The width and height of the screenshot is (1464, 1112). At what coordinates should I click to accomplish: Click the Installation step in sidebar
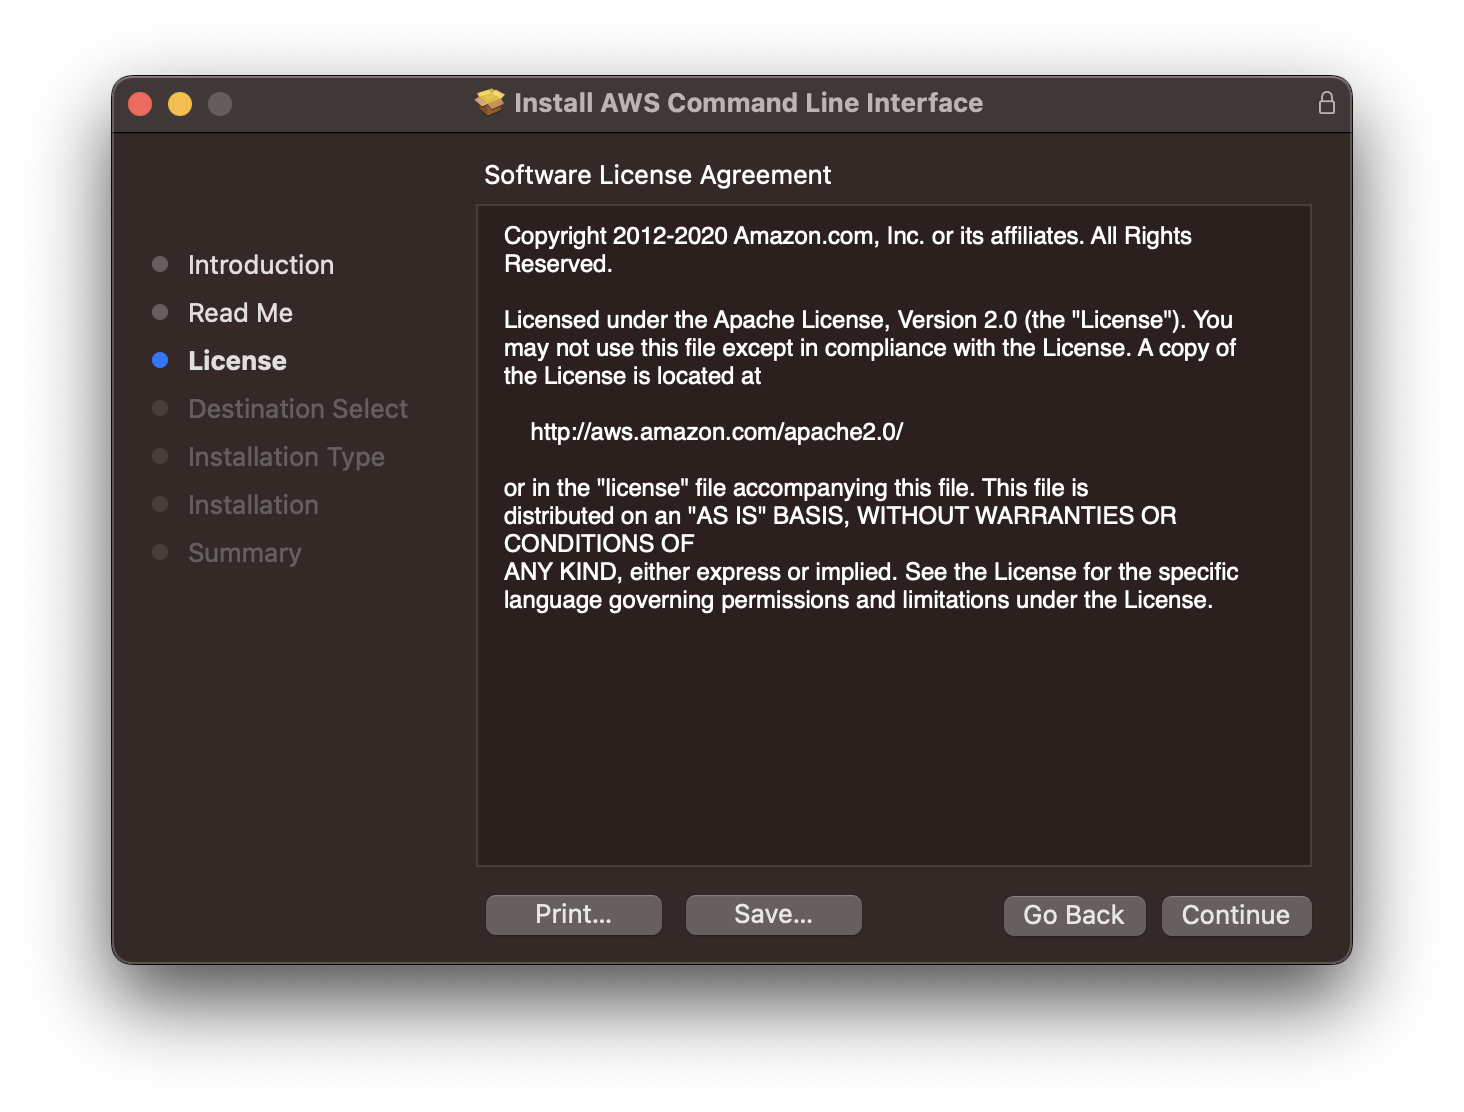pos(253,505)
